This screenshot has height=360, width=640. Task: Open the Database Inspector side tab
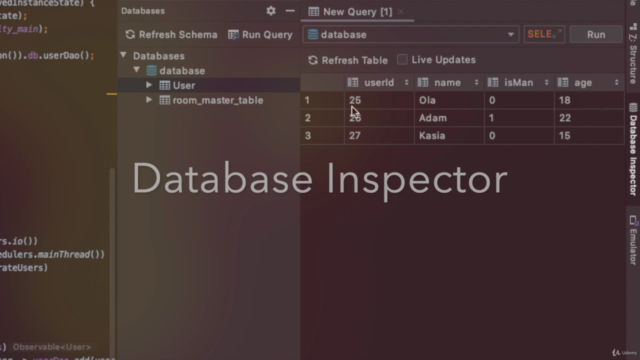coord(633,149)
